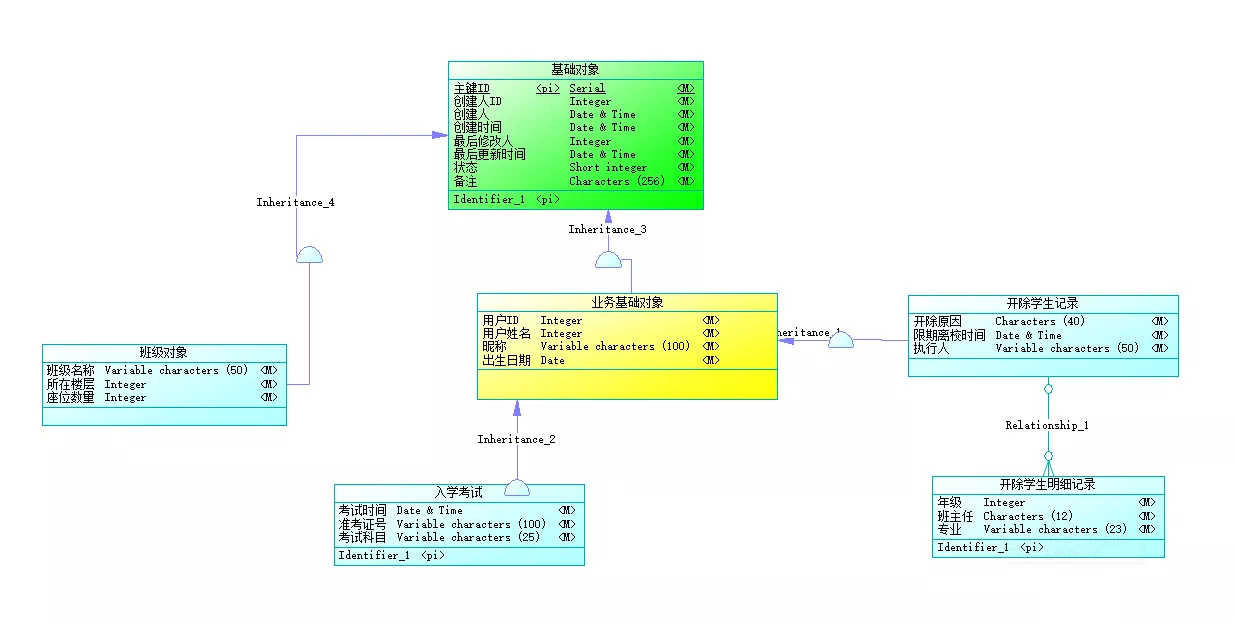
Task: Click the 创建时间 attribute row
Action: click(x=574, y=127)
